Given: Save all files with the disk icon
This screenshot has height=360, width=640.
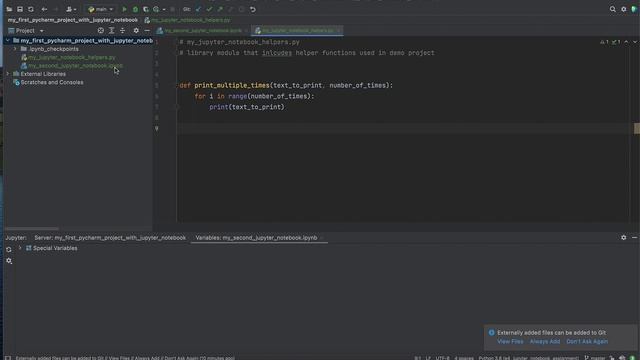Looking at the screenshot, I should (20, 9).
